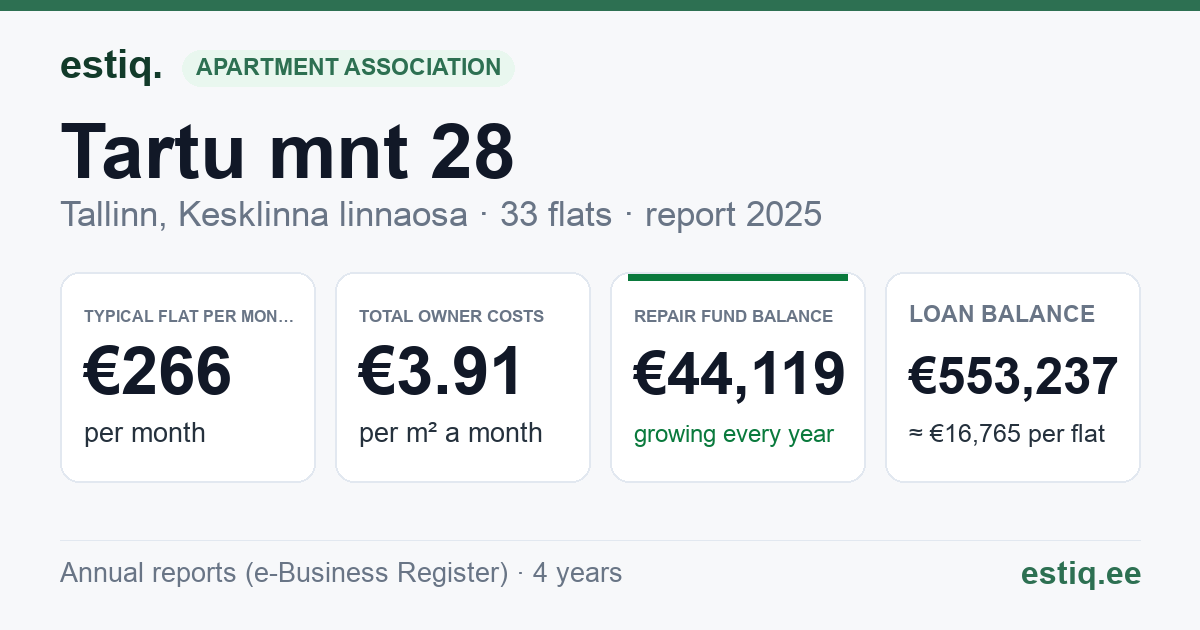Click the estiq. logo
Screen dimensions: 1200x630
(x=111, y=66)
